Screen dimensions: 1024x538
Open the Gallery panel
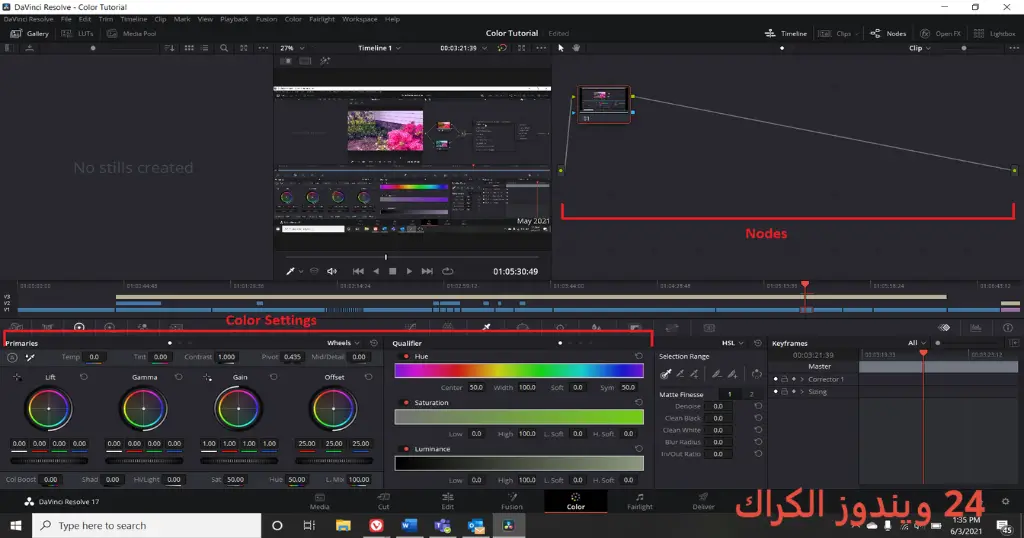[30, 33]
